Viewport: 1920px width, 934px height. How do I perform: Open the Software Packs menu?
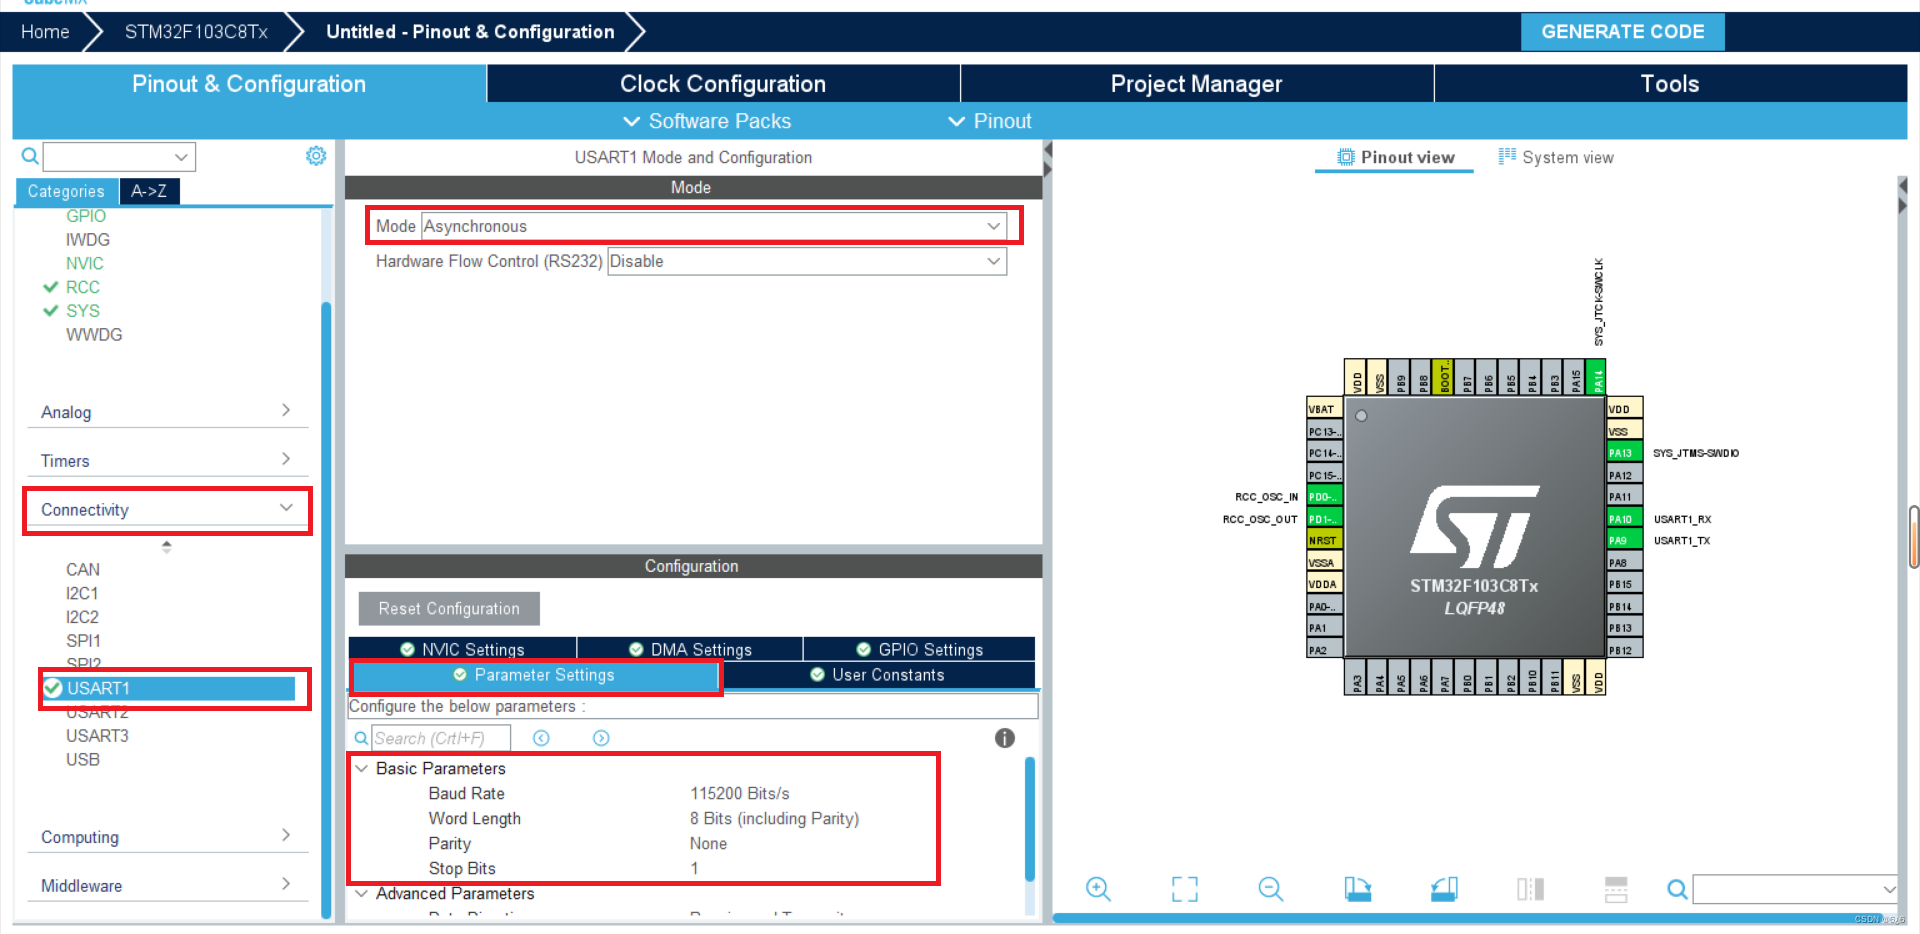pyautogui.click(x=707, y=121)
